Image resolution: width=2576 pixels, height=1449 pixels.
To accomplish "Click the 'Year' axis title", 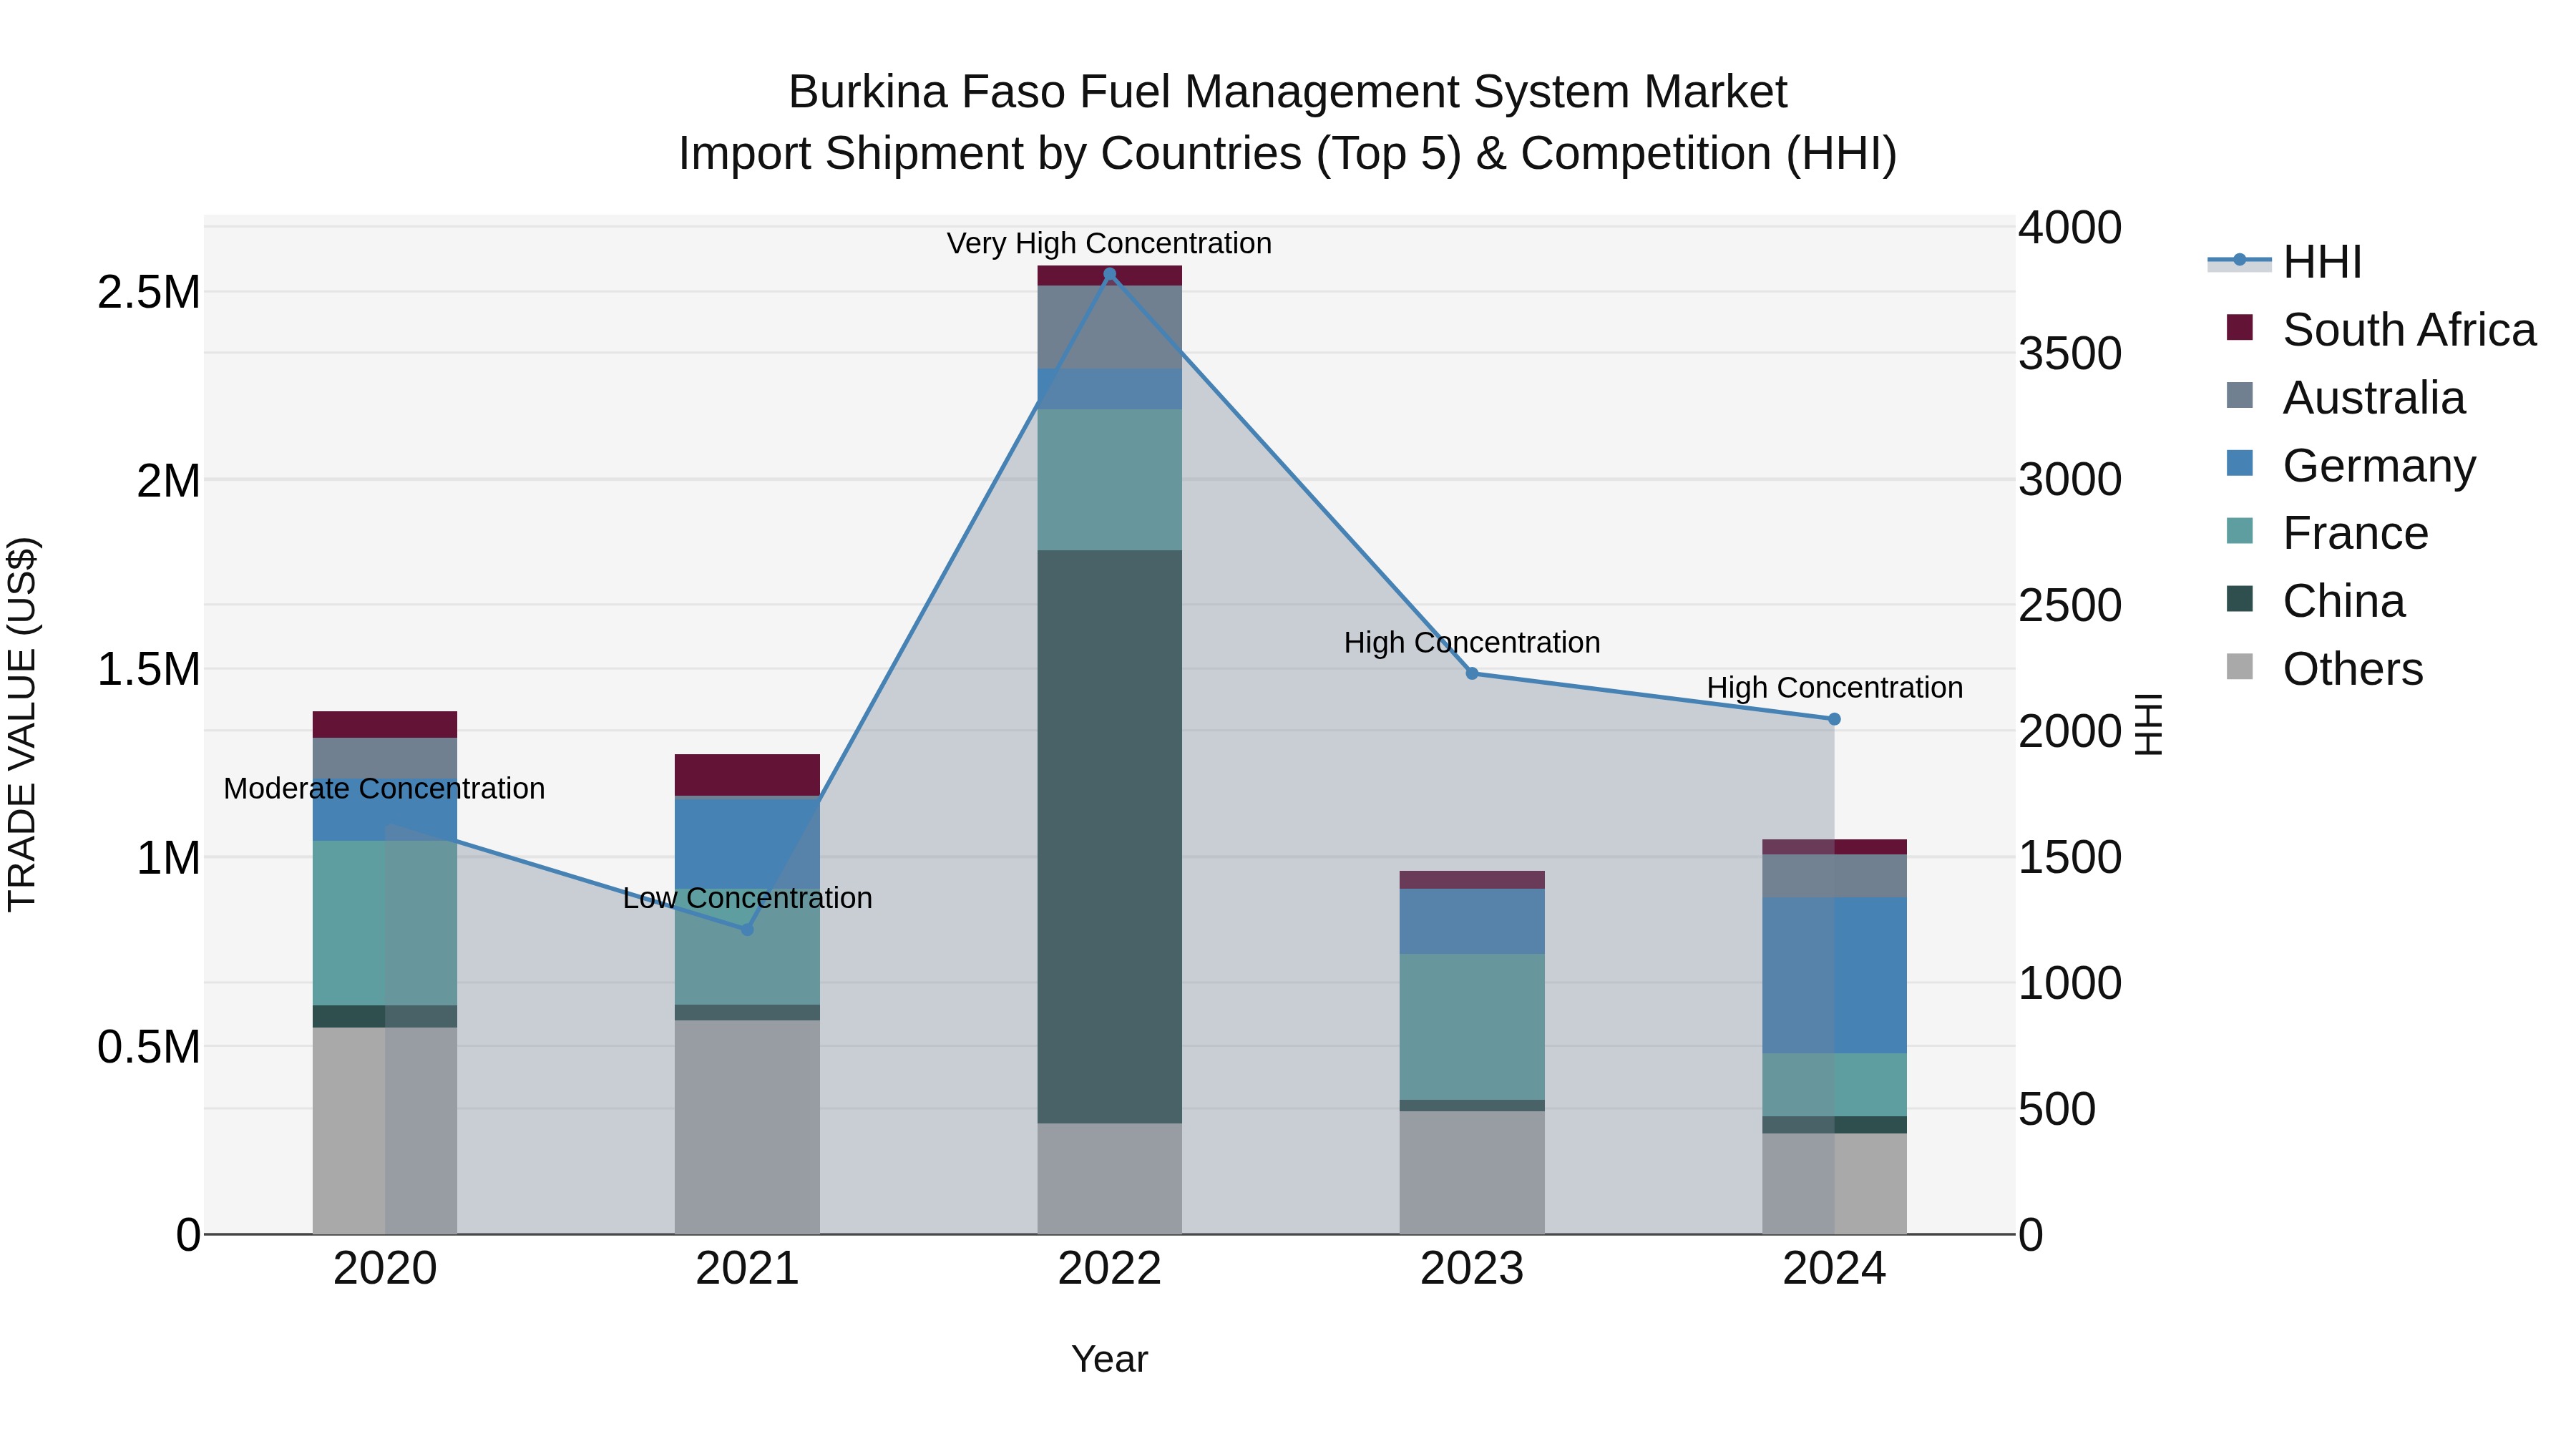I will click(1109, 1359).
